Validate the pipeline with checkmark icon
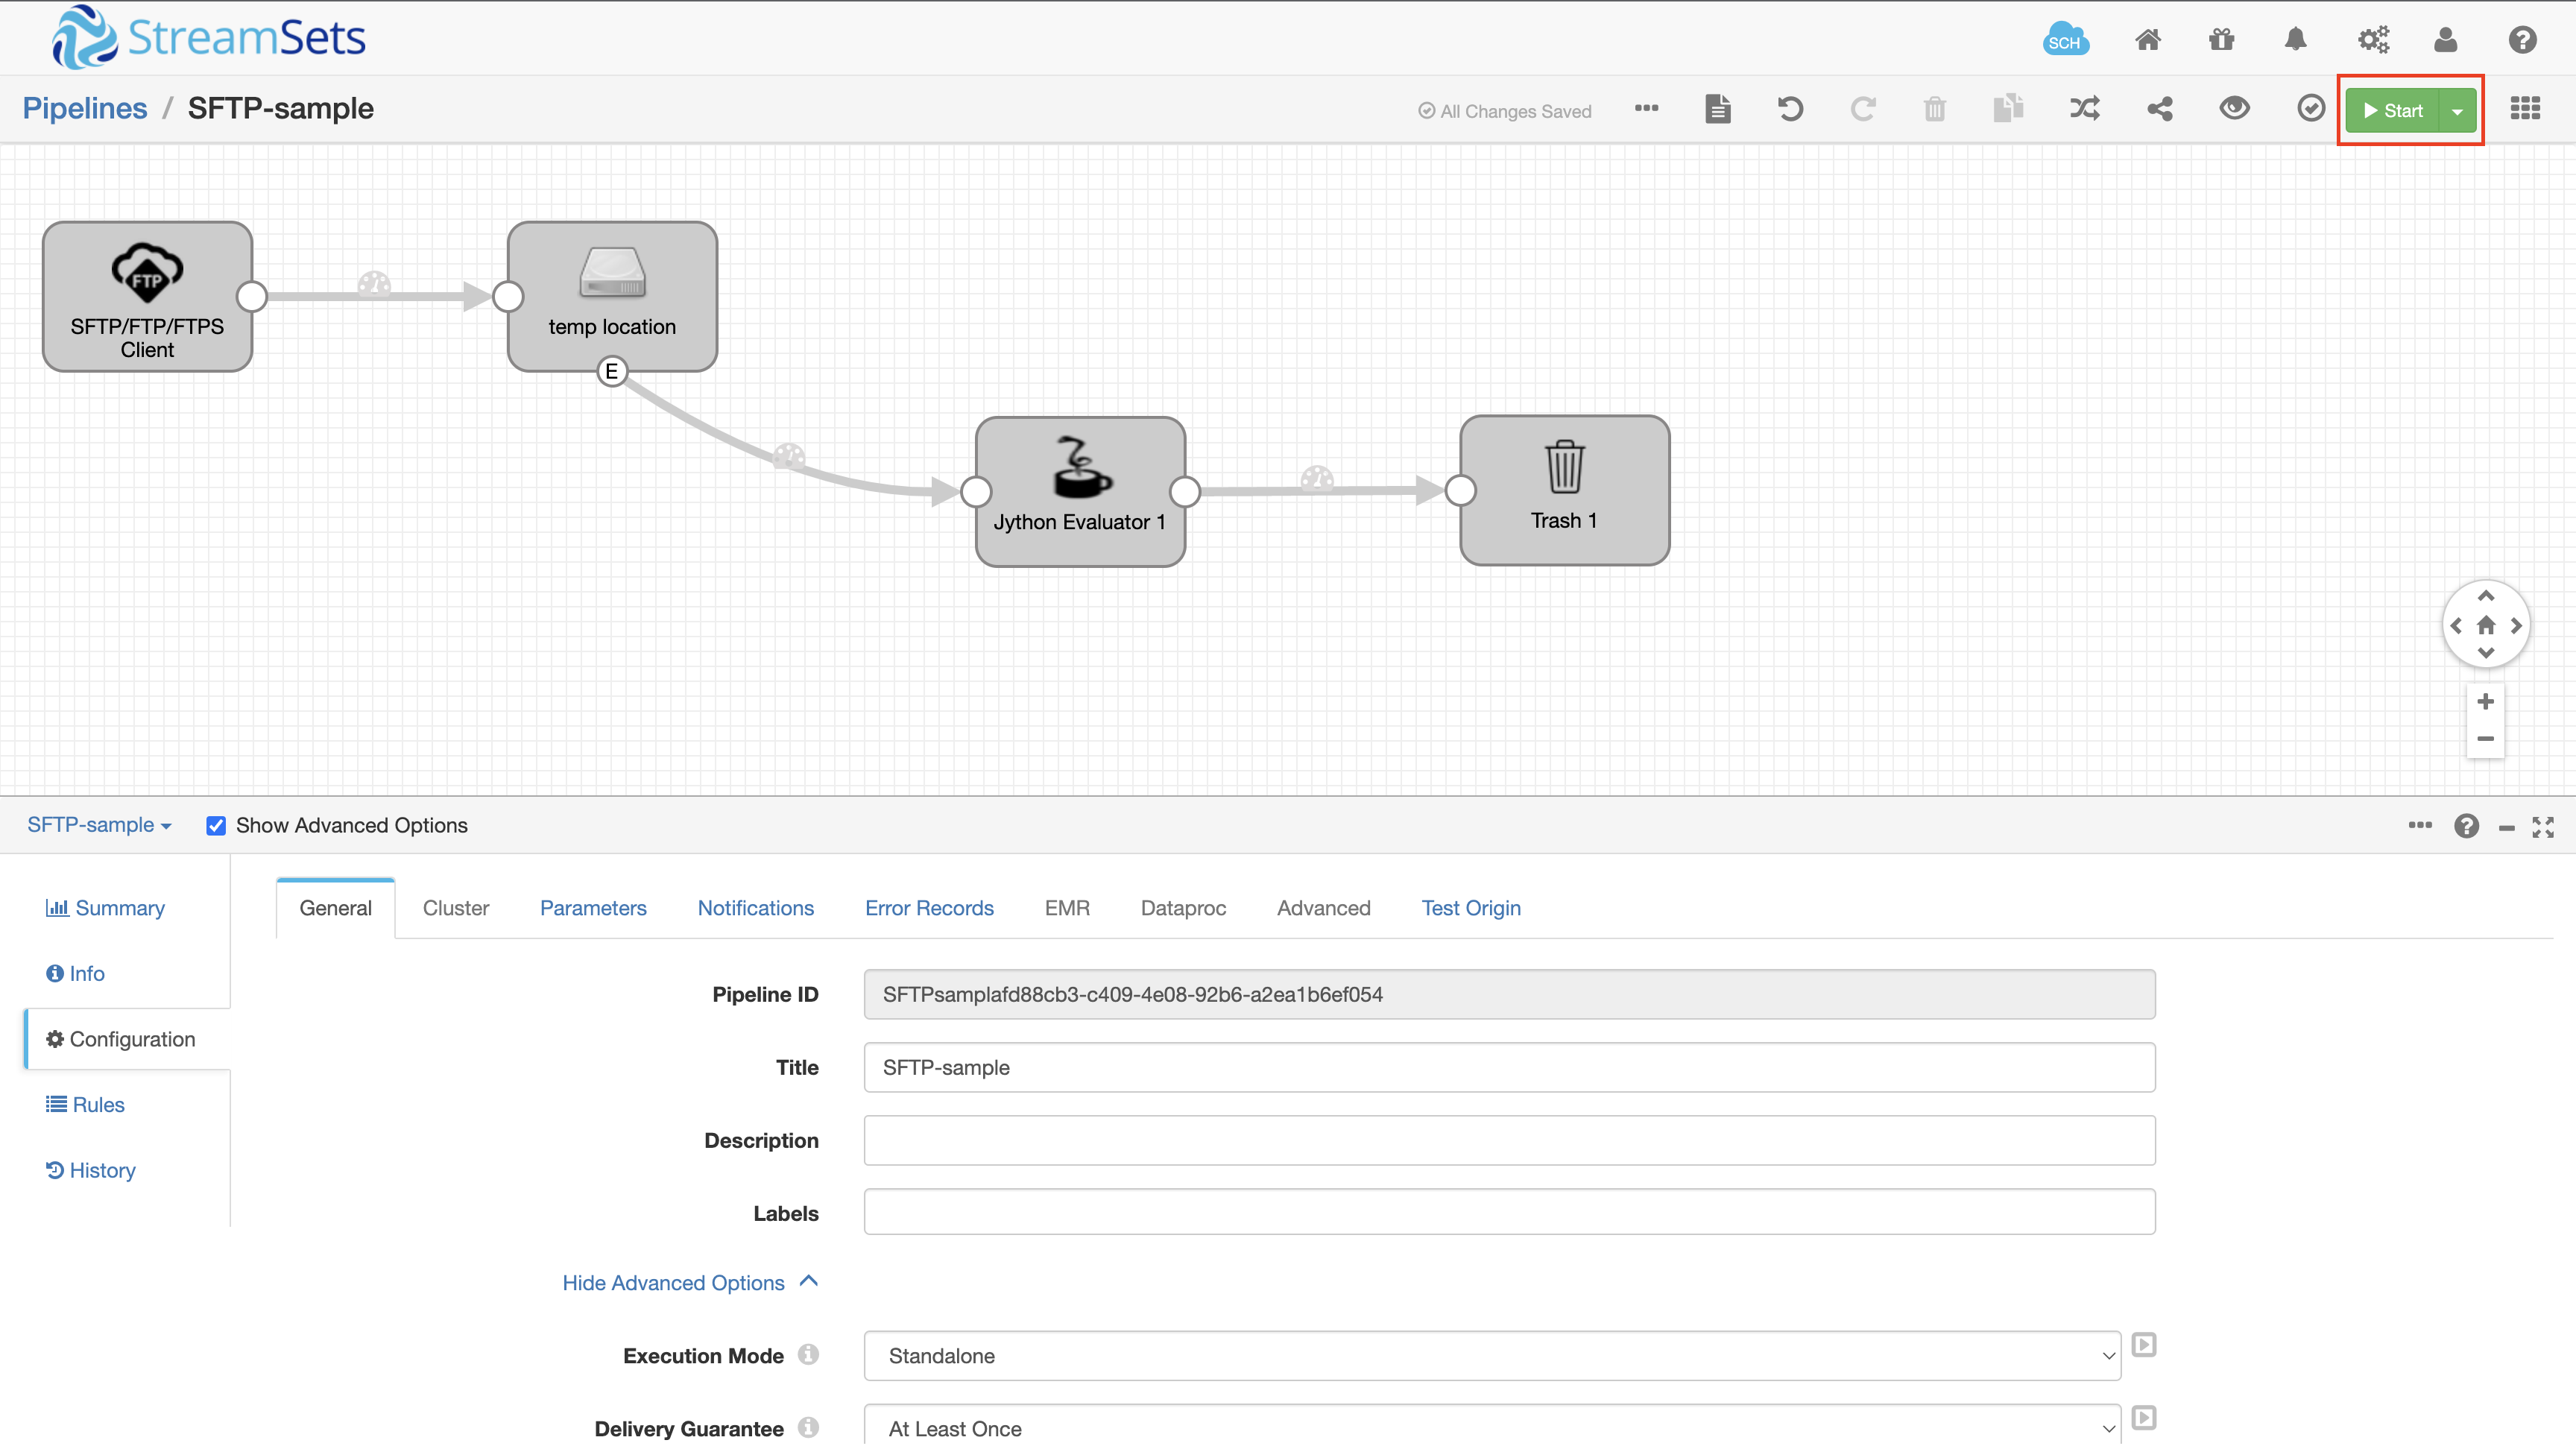Image resolution: width=2576 pixels, height=1446 pixels. (x=2311, y=108)
